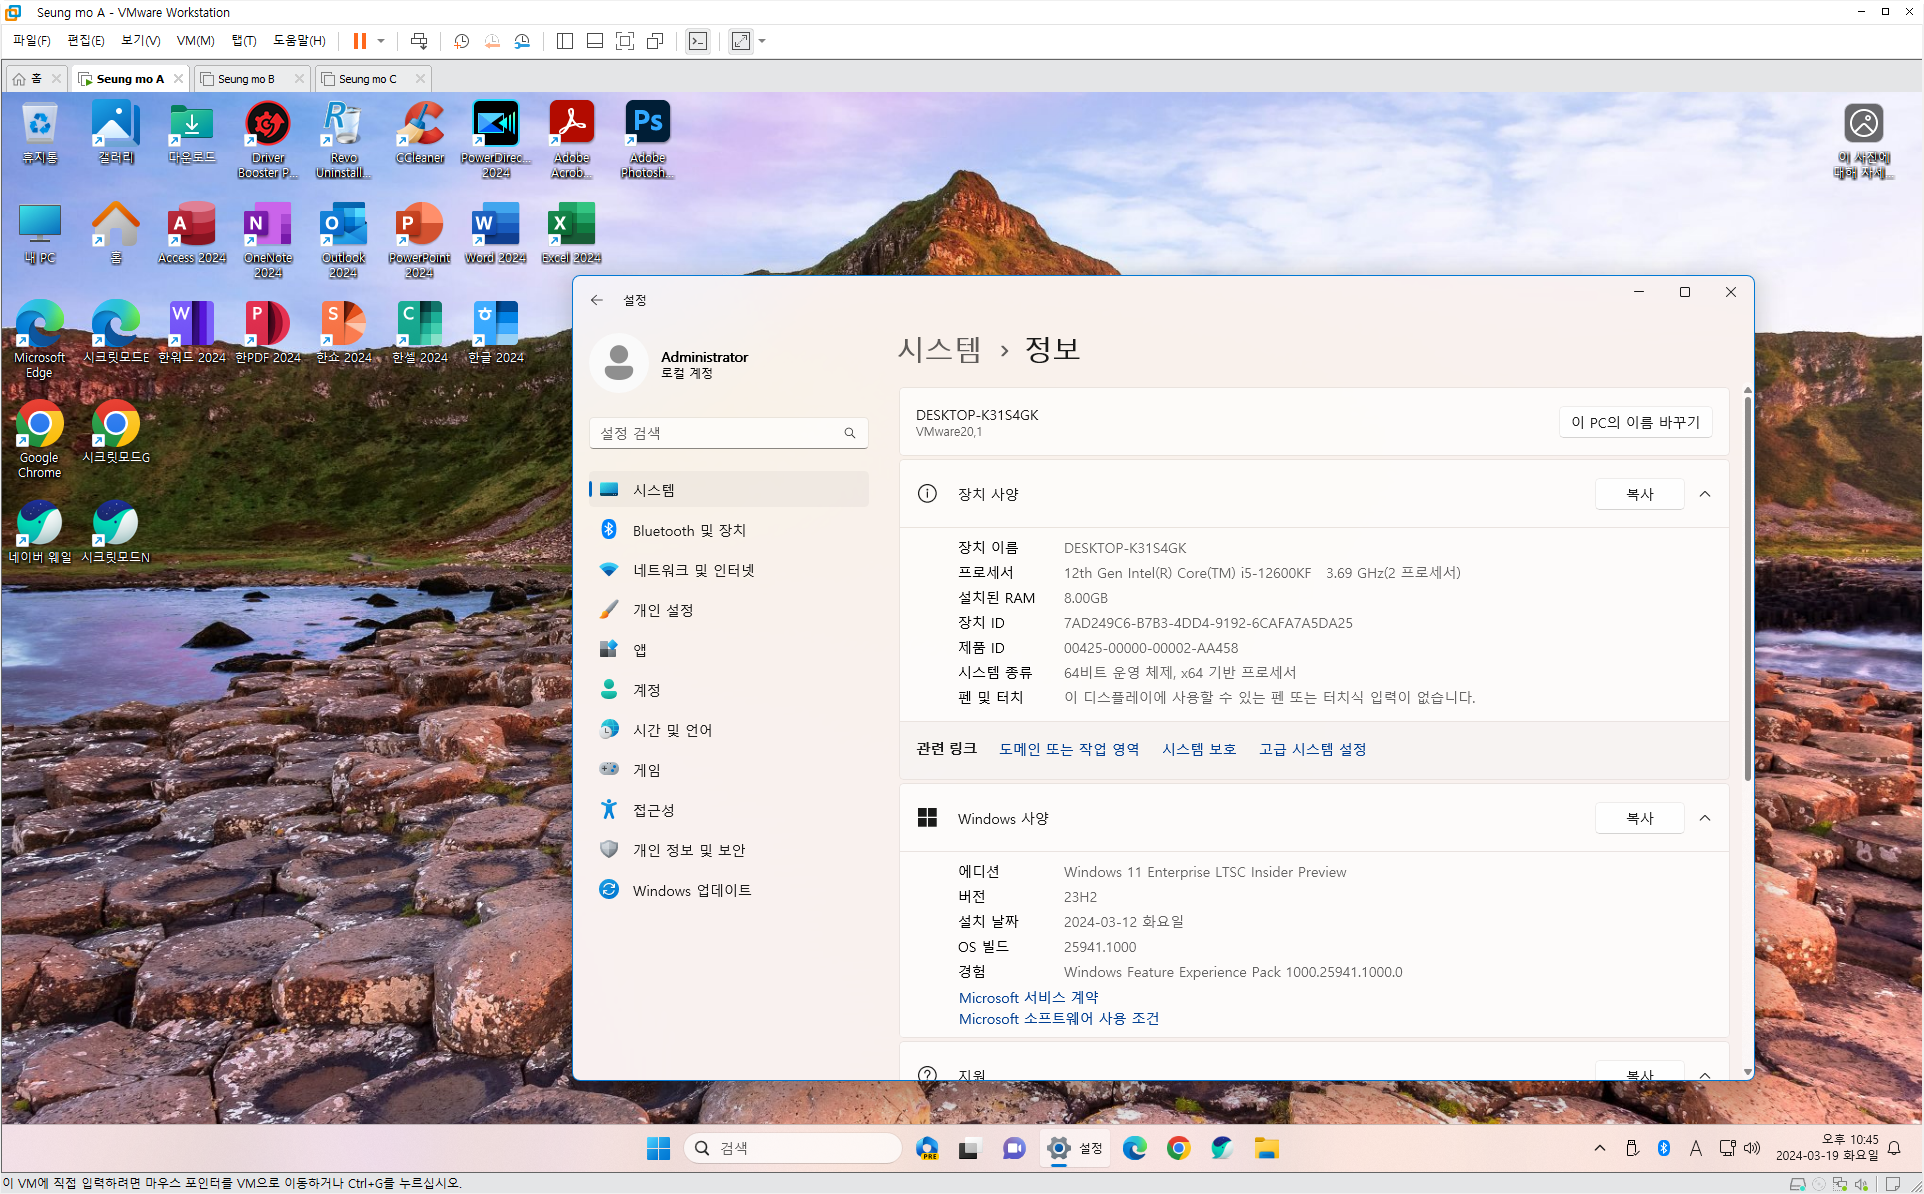This screenshot has width=1924, height=1194.
Task: Switch to the Seung mo B tab
Action: 246,79
